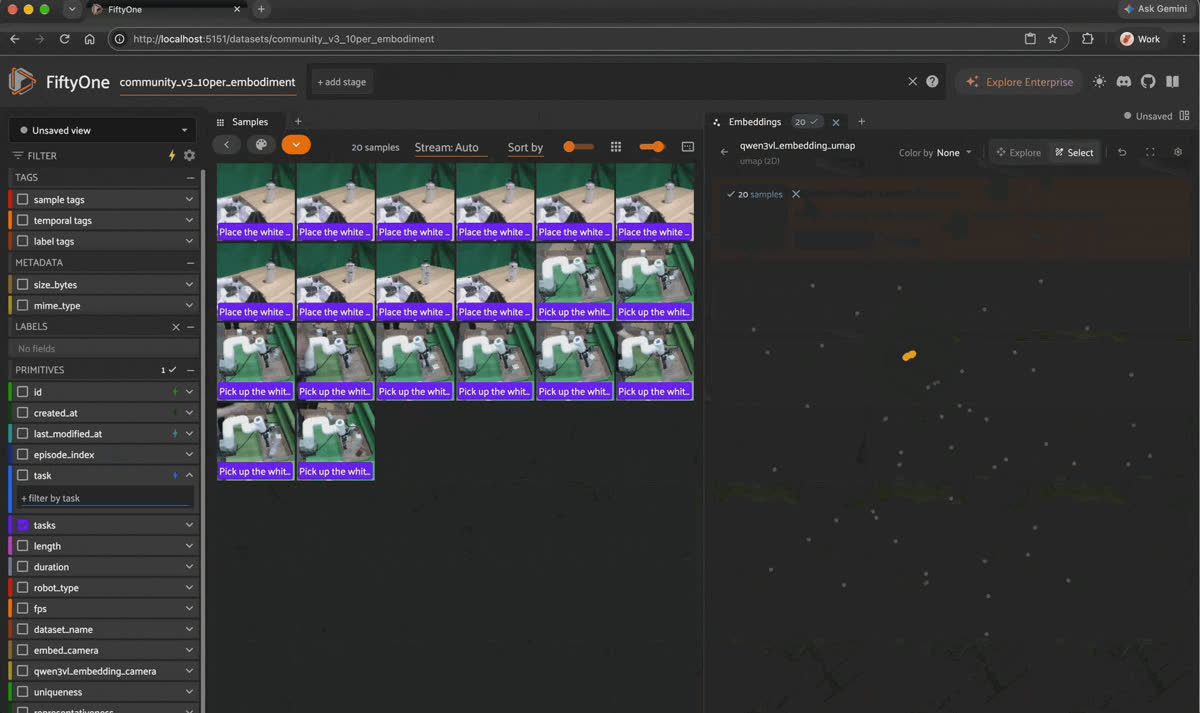Viewport: 1200px width, 713px height.
Task: Reload the browser page
Action: point(64,39)
